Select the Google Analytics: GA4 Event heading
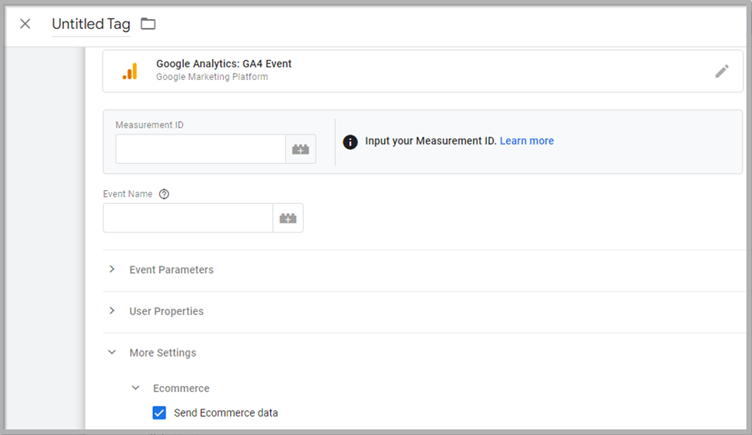 tap(223, 64)
